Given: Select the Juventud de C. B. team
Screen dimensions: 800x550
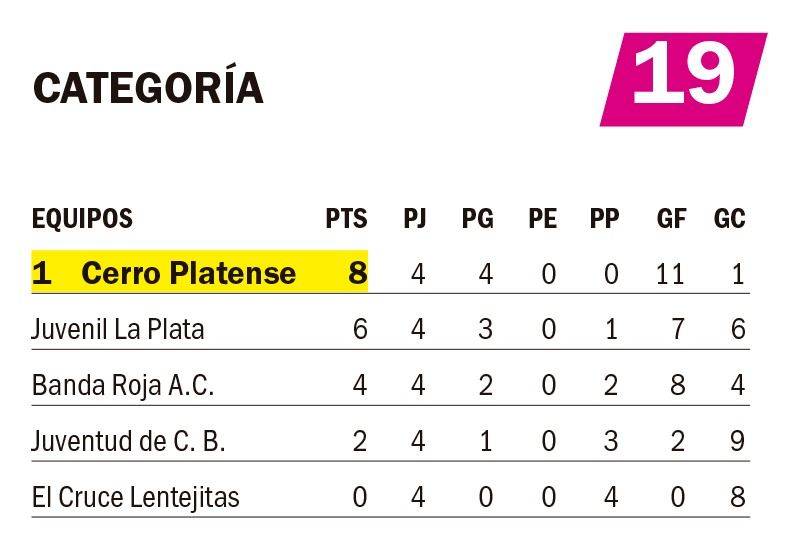Looking at the screenshot, I should click(129, 441).
